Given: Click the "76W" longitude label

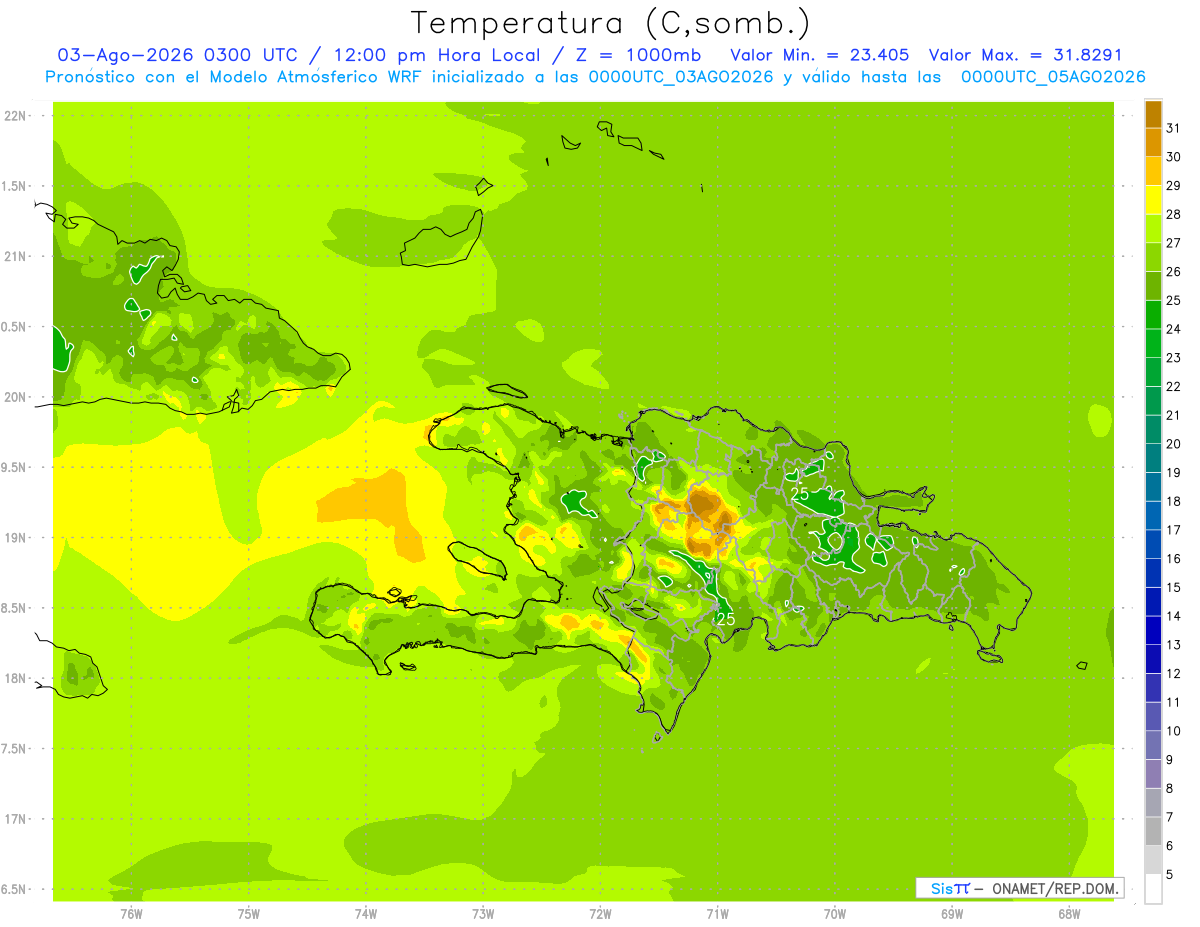Looking at the screenshot, I should [x=132, y=914].
